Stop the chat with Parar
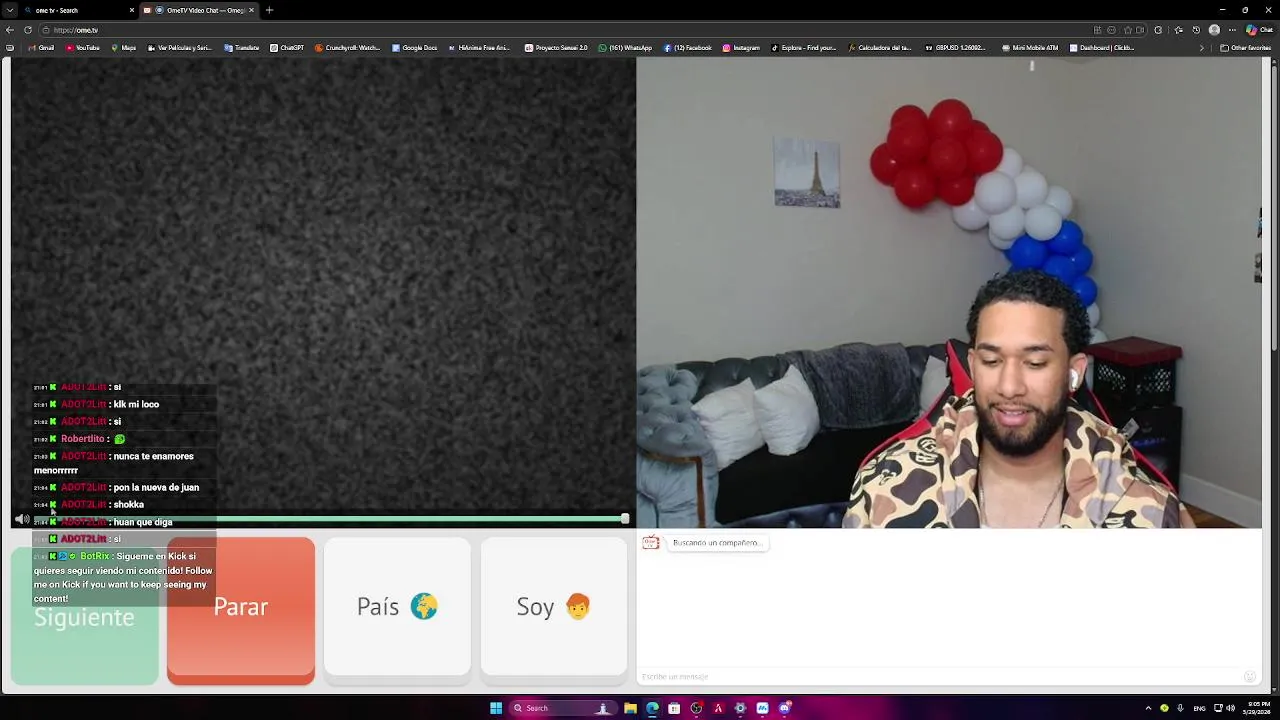The height and width of the screenshot is (720, 1280). coord(241,611)
